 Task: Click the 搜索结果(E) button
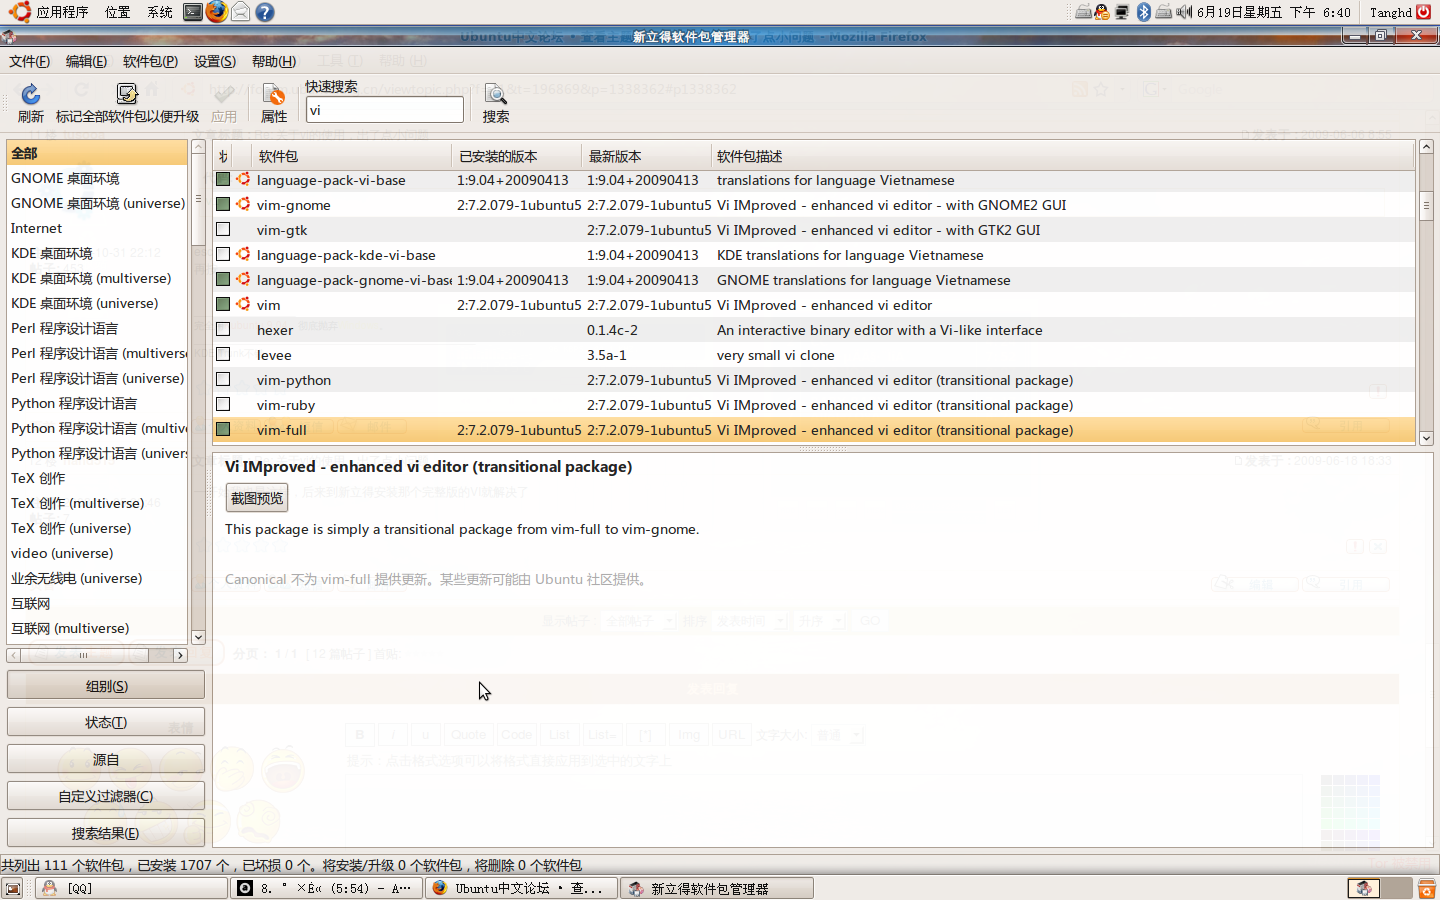coord(106,833)
